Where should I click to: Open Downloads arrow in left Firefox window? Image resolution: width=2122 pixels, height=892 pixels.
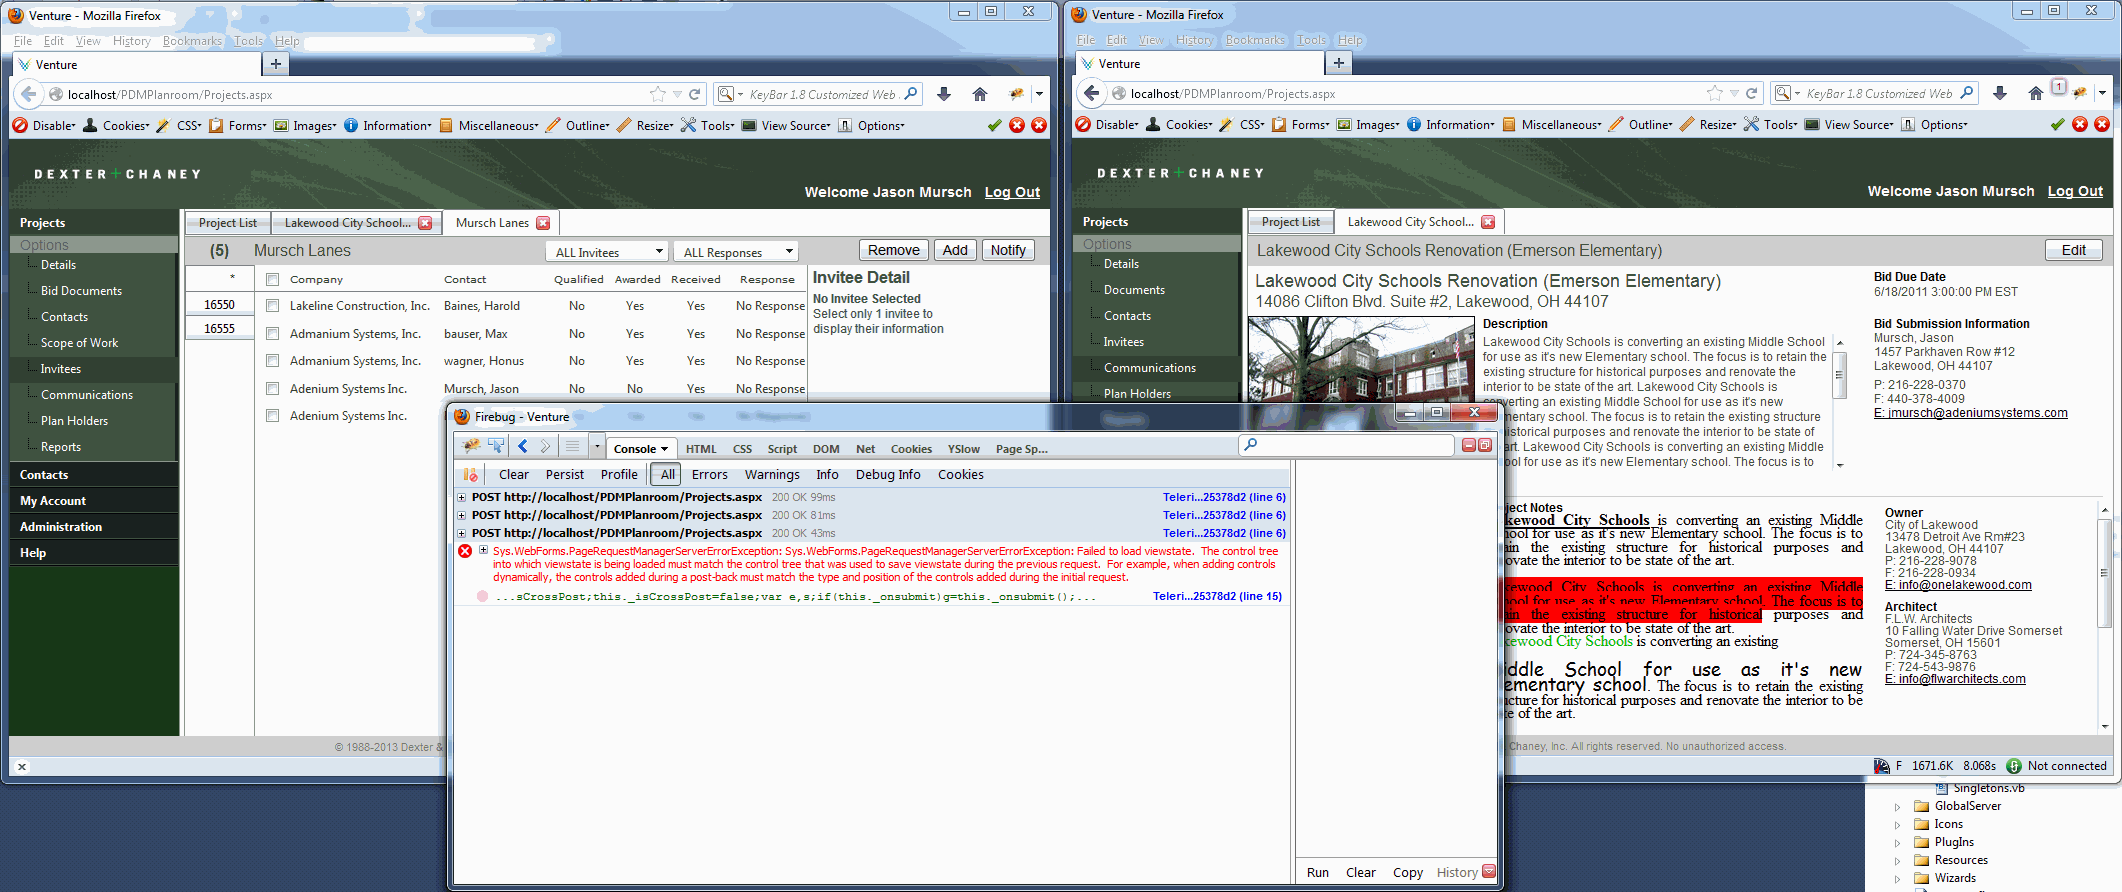(944, 94)
